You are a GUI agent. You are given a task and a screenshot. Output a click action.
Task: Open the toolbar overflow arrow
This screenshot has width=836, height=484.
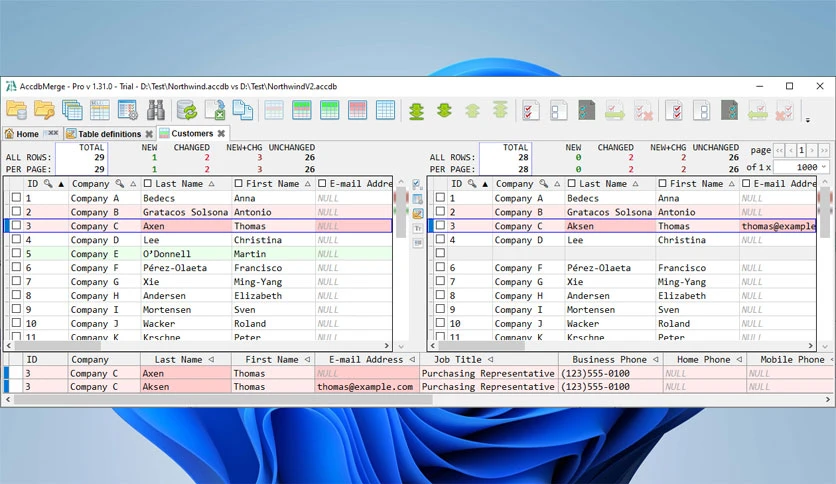point(808,120)
